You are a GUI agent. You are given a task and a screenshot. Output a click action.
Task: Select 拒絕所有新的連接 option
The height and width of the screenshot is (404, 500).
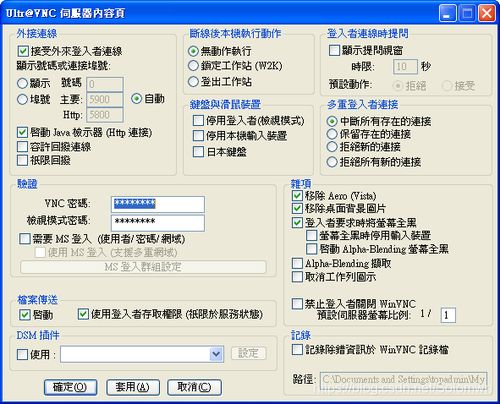tap(332, 162)
